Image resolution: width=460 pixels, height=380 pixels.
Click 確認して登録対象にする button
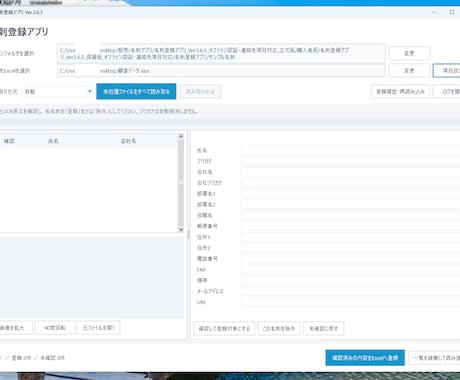coord(224,328)
